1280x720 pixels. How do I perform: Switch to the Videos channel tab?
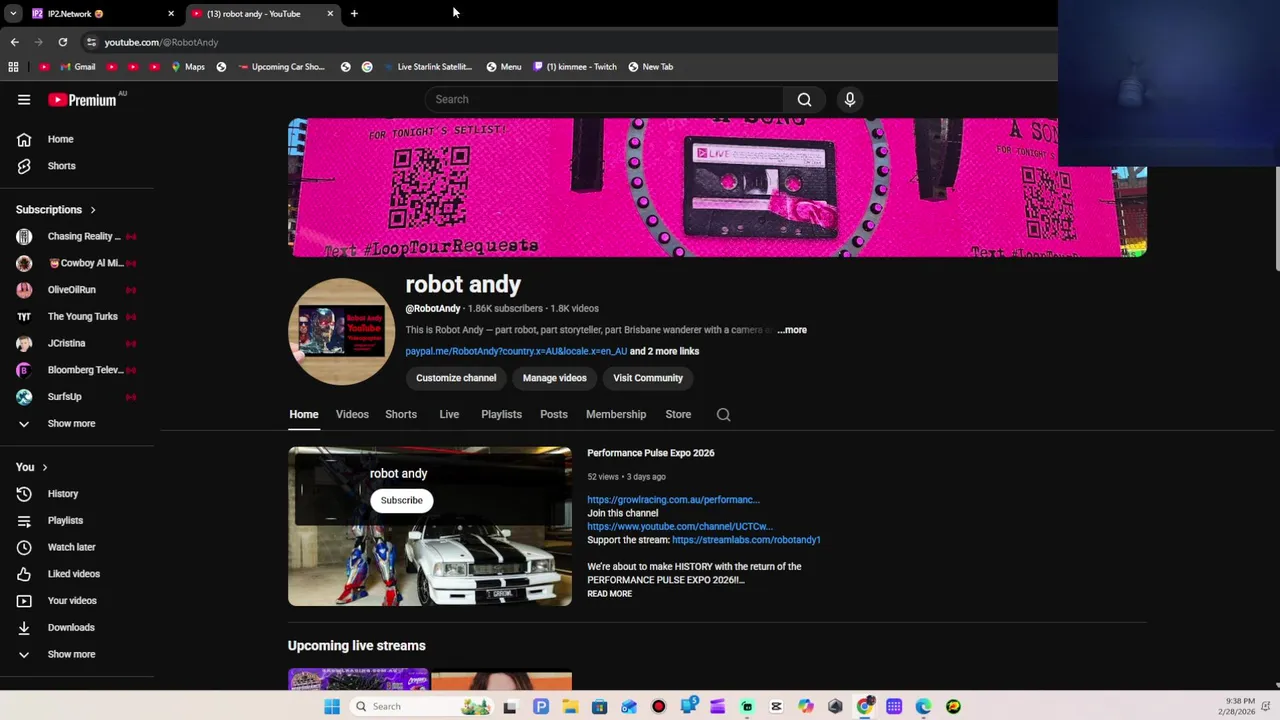[352, 415]
